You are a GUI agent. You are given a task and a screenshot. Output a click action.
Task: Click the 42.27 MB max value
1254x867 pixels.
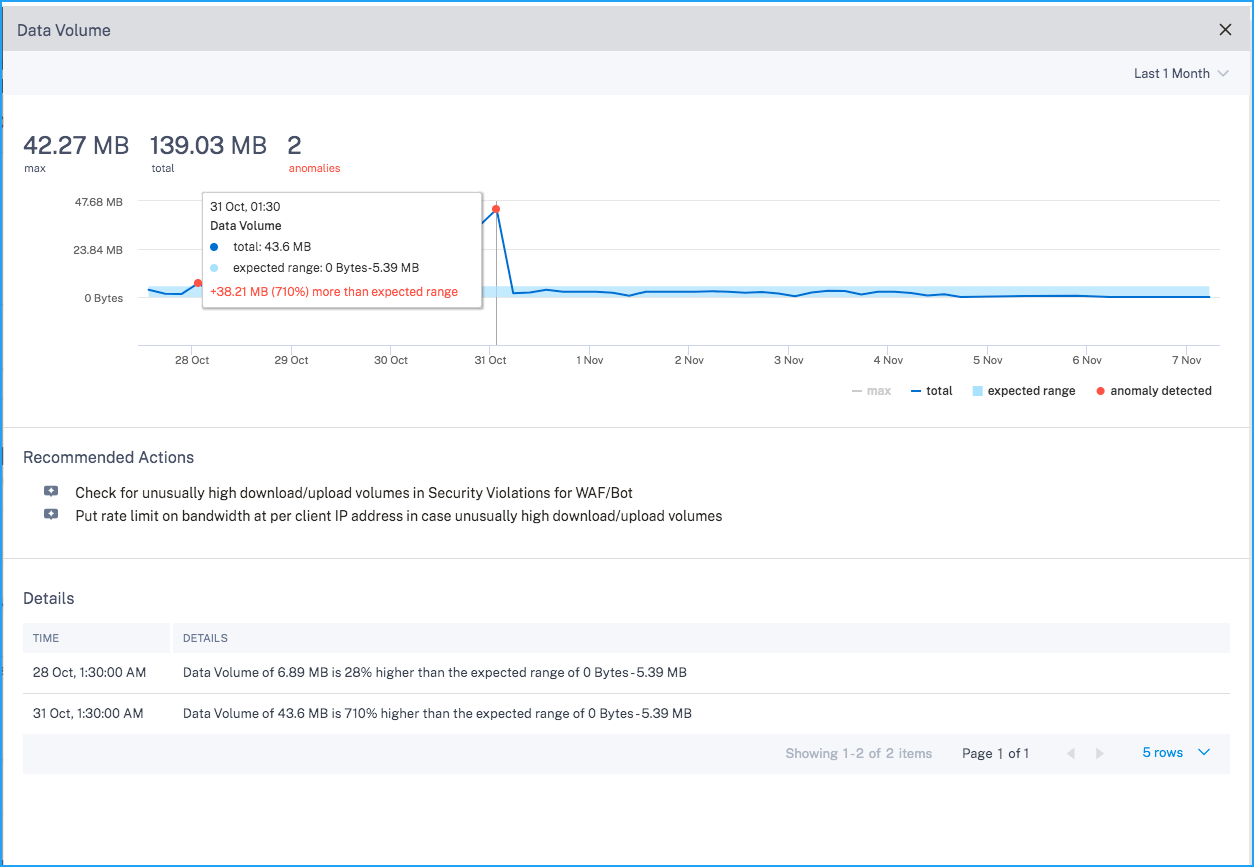click(x=76, y=146)
